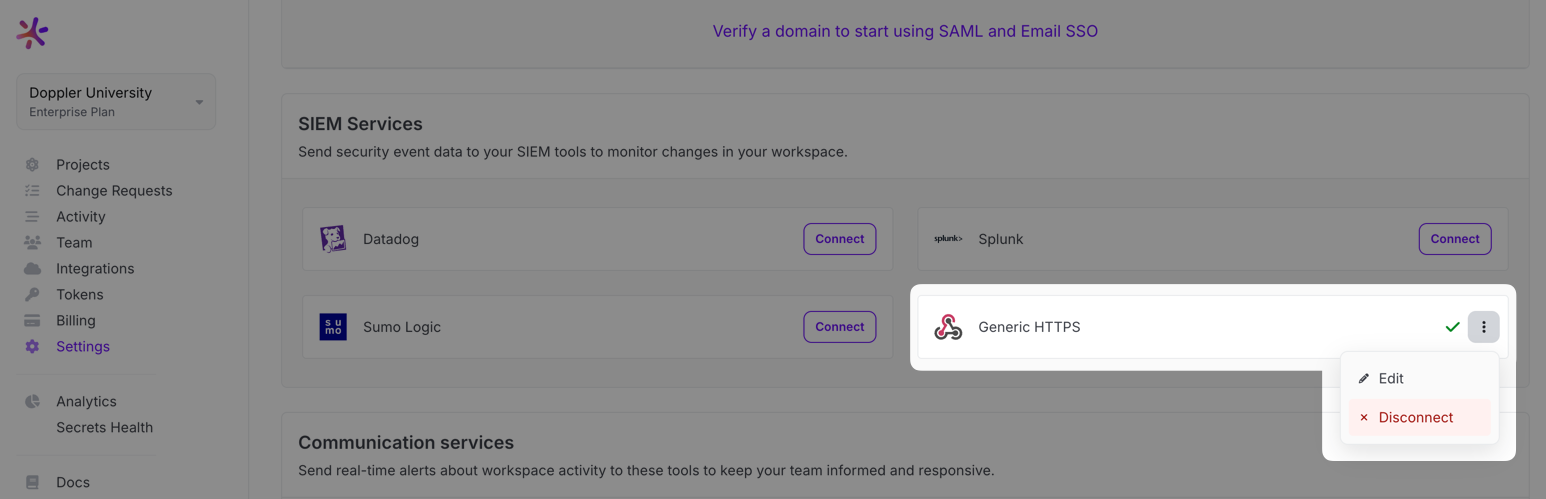Connect the Datadog SIEM service
The width and height of the screenshot is (1546, 499).
point(839,239)
